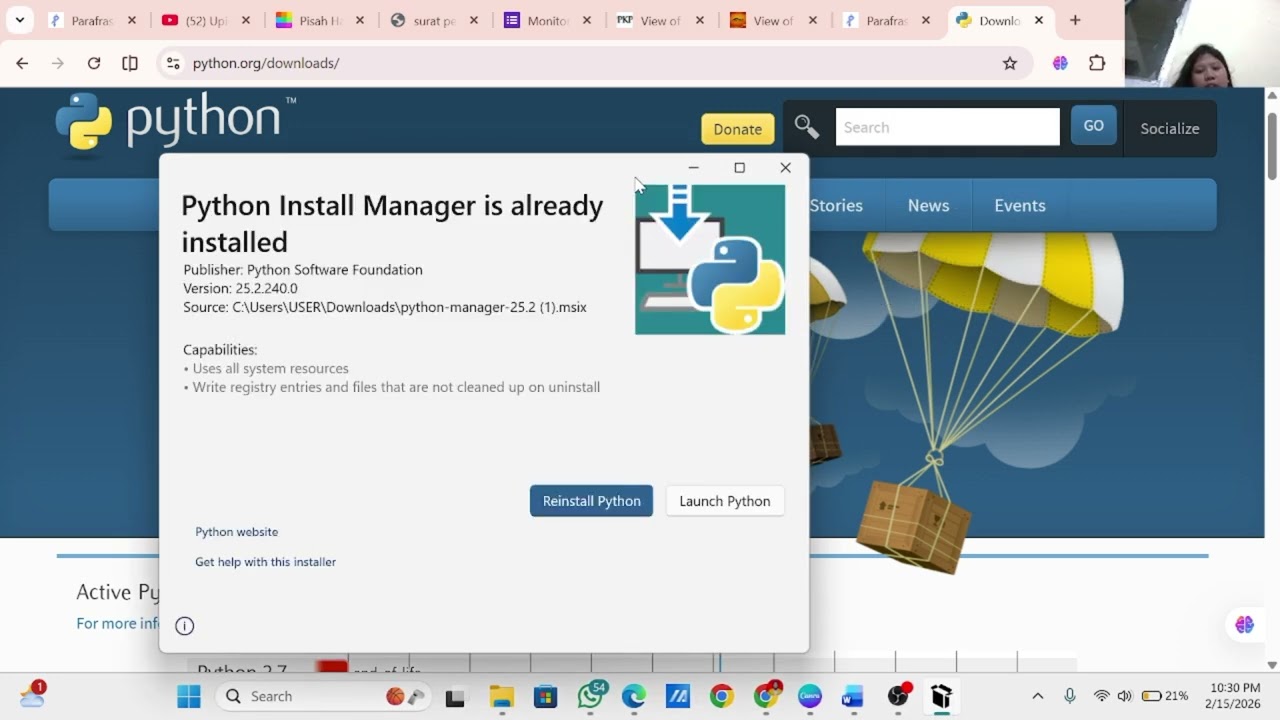
Task: Launch Python from the installer dialog
Action: pyautogui.click(x=725, y=501)
